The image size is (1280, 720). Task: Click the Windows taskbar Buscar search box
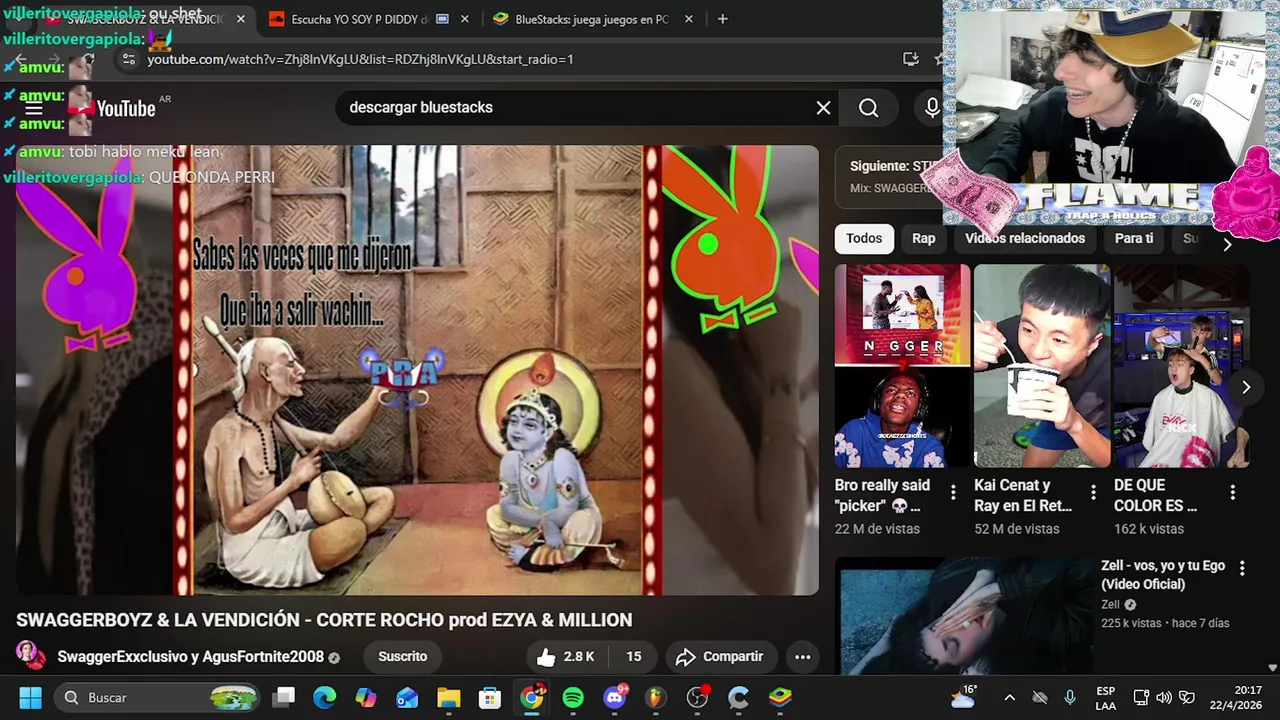pyautogui.click(x=158, y=697)
